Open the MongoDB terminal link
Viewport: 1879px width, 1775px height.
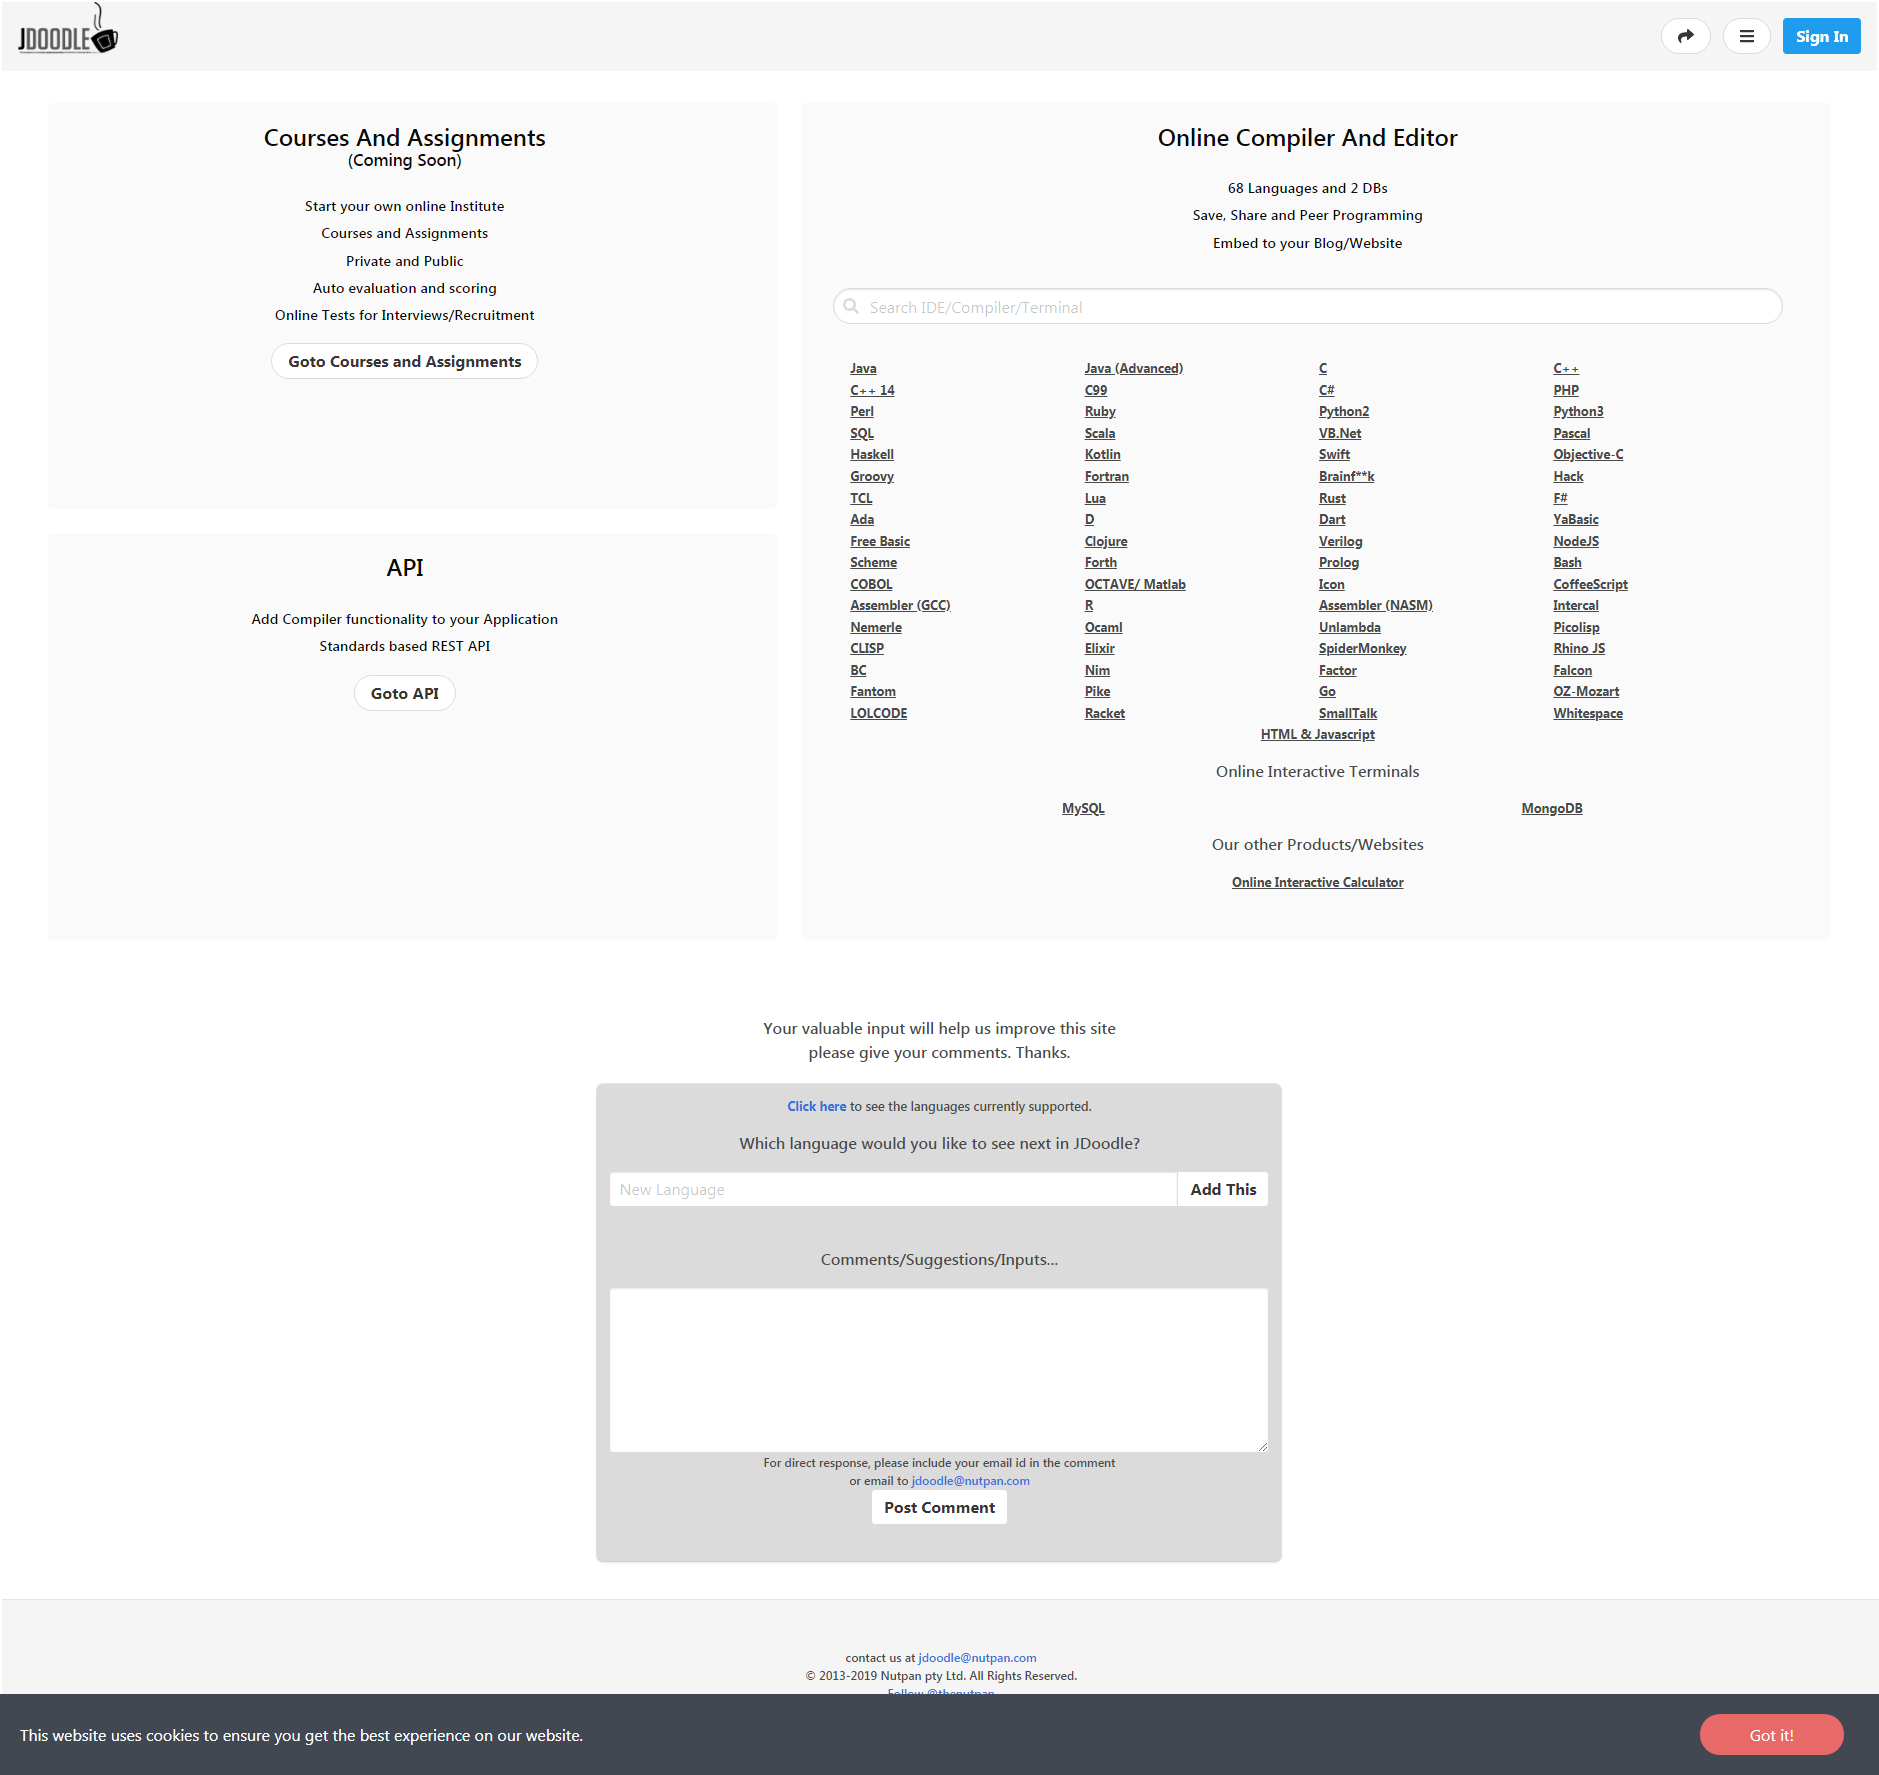(x=1551, y=809)
